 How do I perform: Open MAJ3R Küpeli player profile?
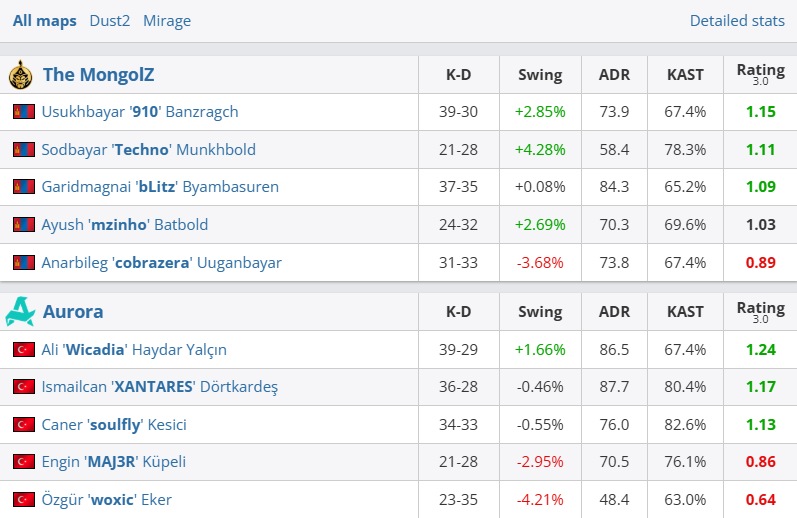point(114,462)
